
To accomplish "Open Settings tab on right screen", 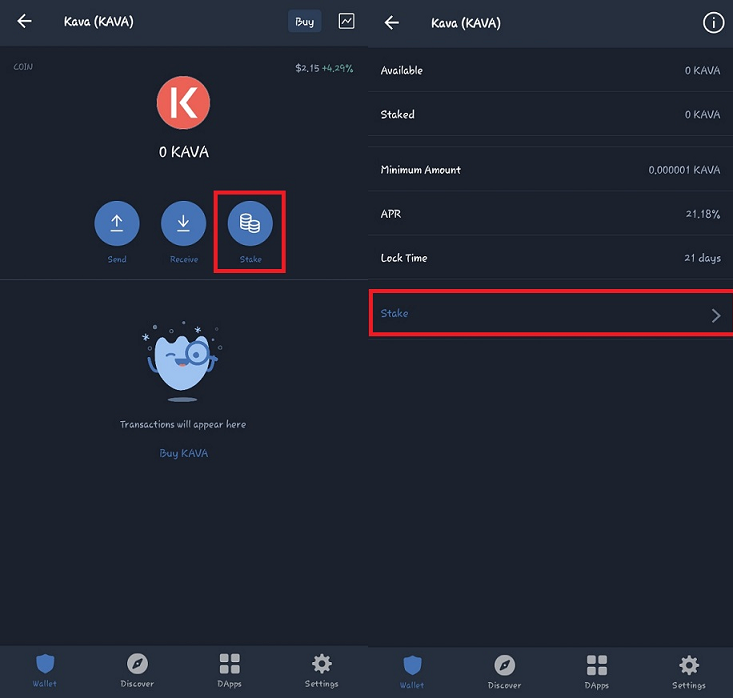I will coord(689,672).
